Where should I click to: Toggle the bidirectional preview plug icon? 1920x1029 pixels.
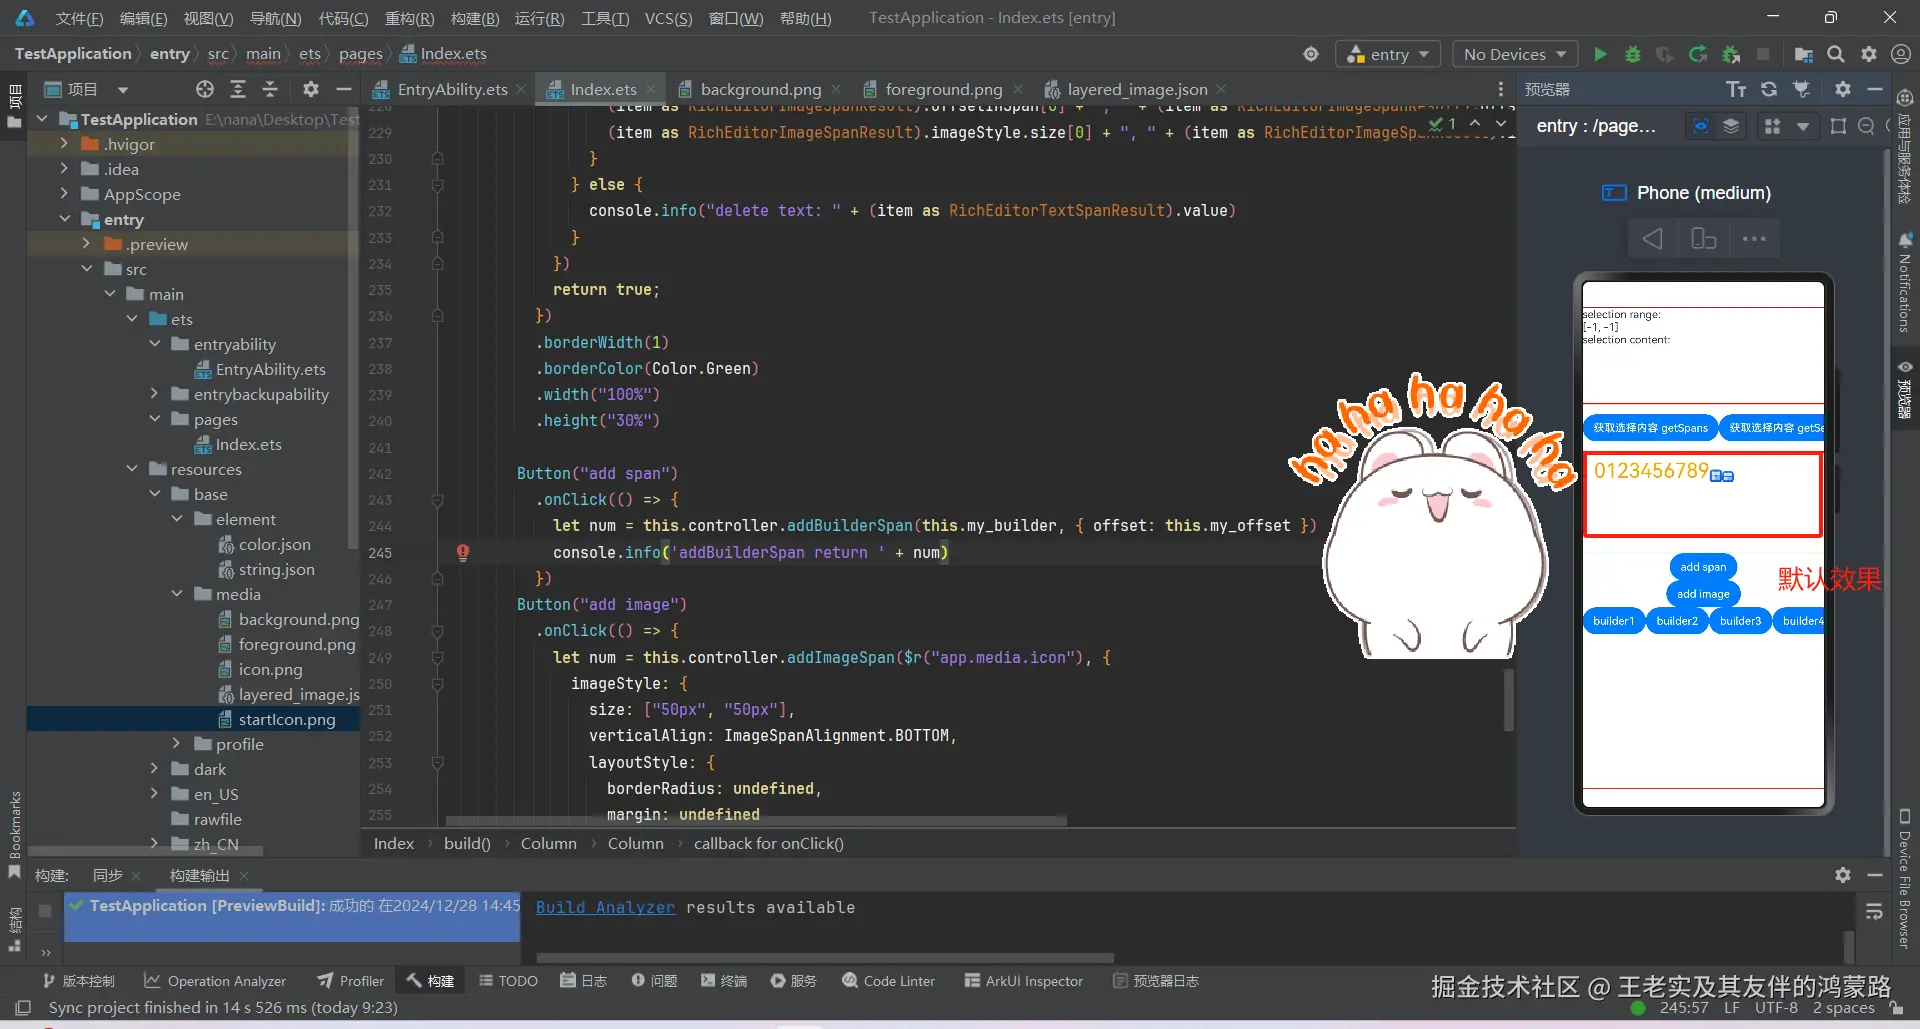coord(1801,88)
